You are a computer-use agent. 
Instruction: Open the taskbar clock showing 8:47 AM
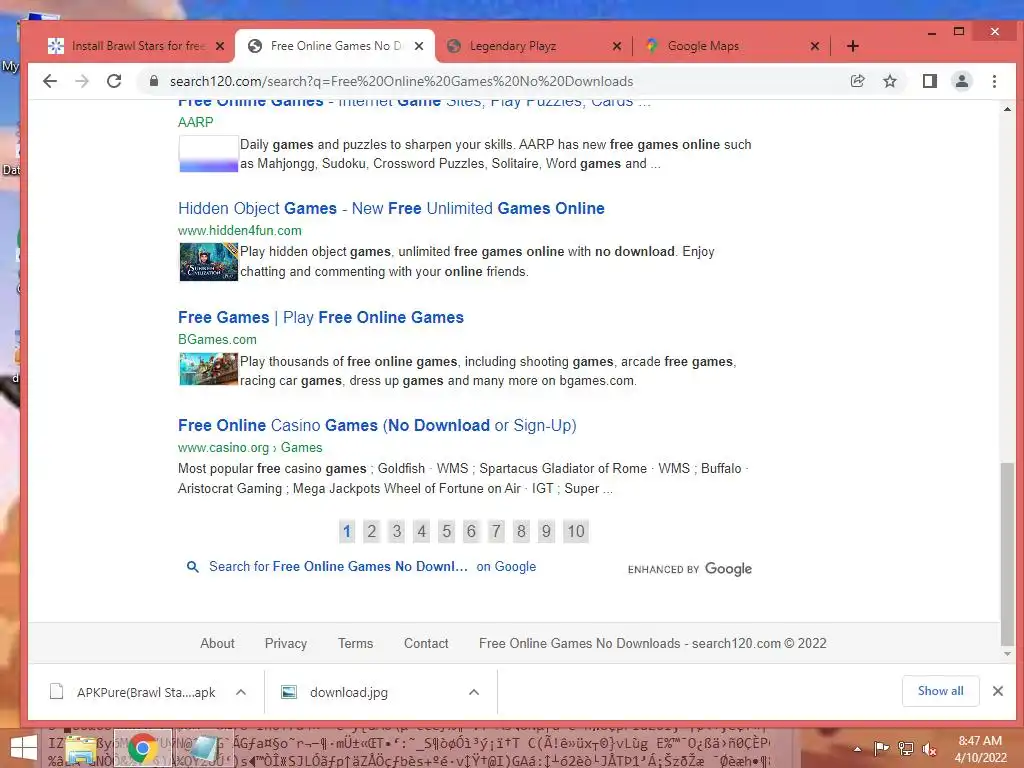980,749
